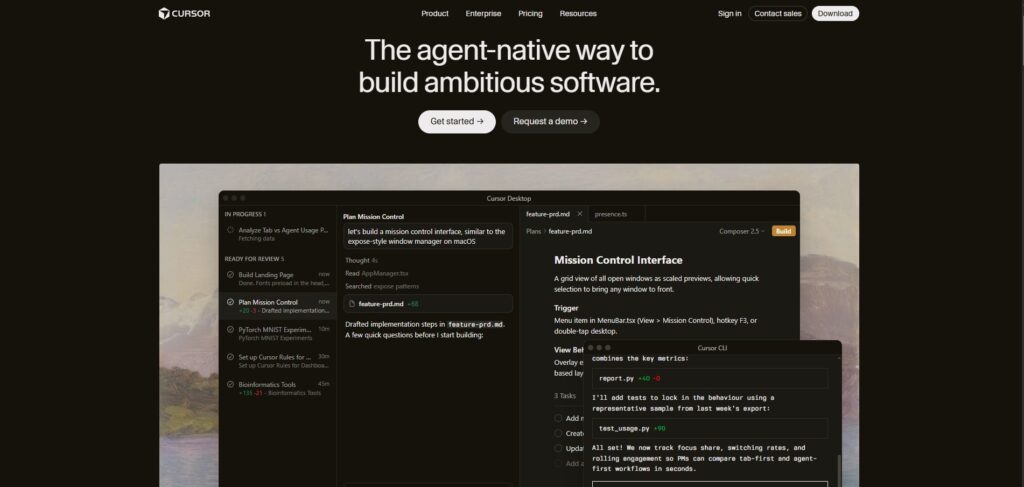Click the READY FOR REVIEW section header
Viewport: 1024px width, 487px height.
(x=254, y=259)
